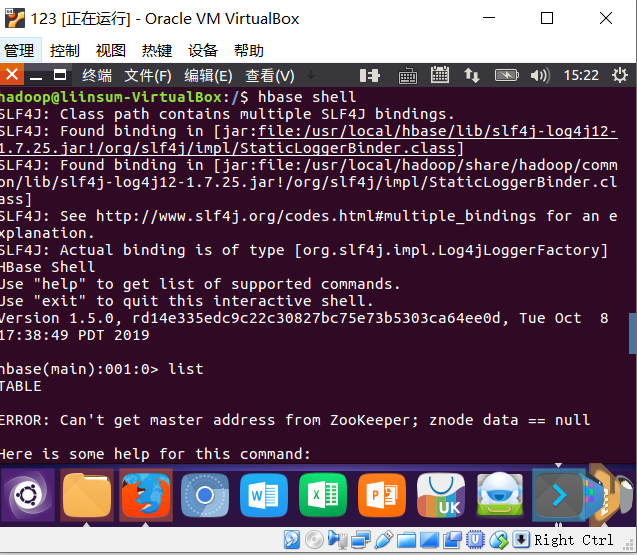Launch the Chromium browser dock icon
637x555 pixels.
(205, 495)
